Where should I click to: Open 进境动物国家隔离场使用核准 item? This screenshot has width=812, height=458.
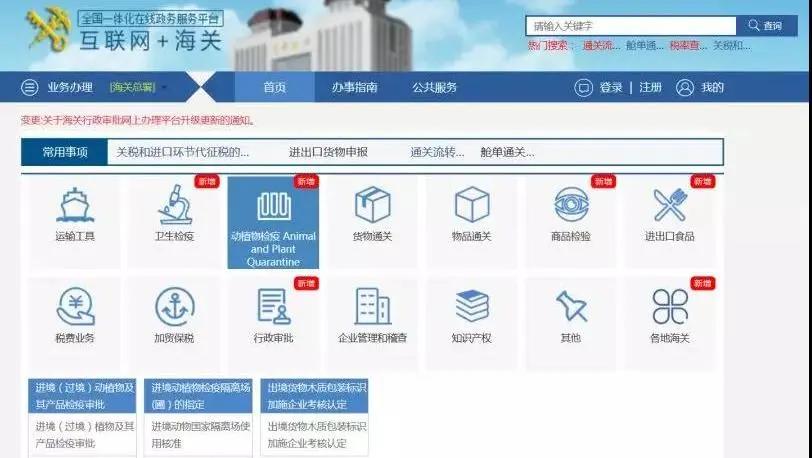click(198, 435)
